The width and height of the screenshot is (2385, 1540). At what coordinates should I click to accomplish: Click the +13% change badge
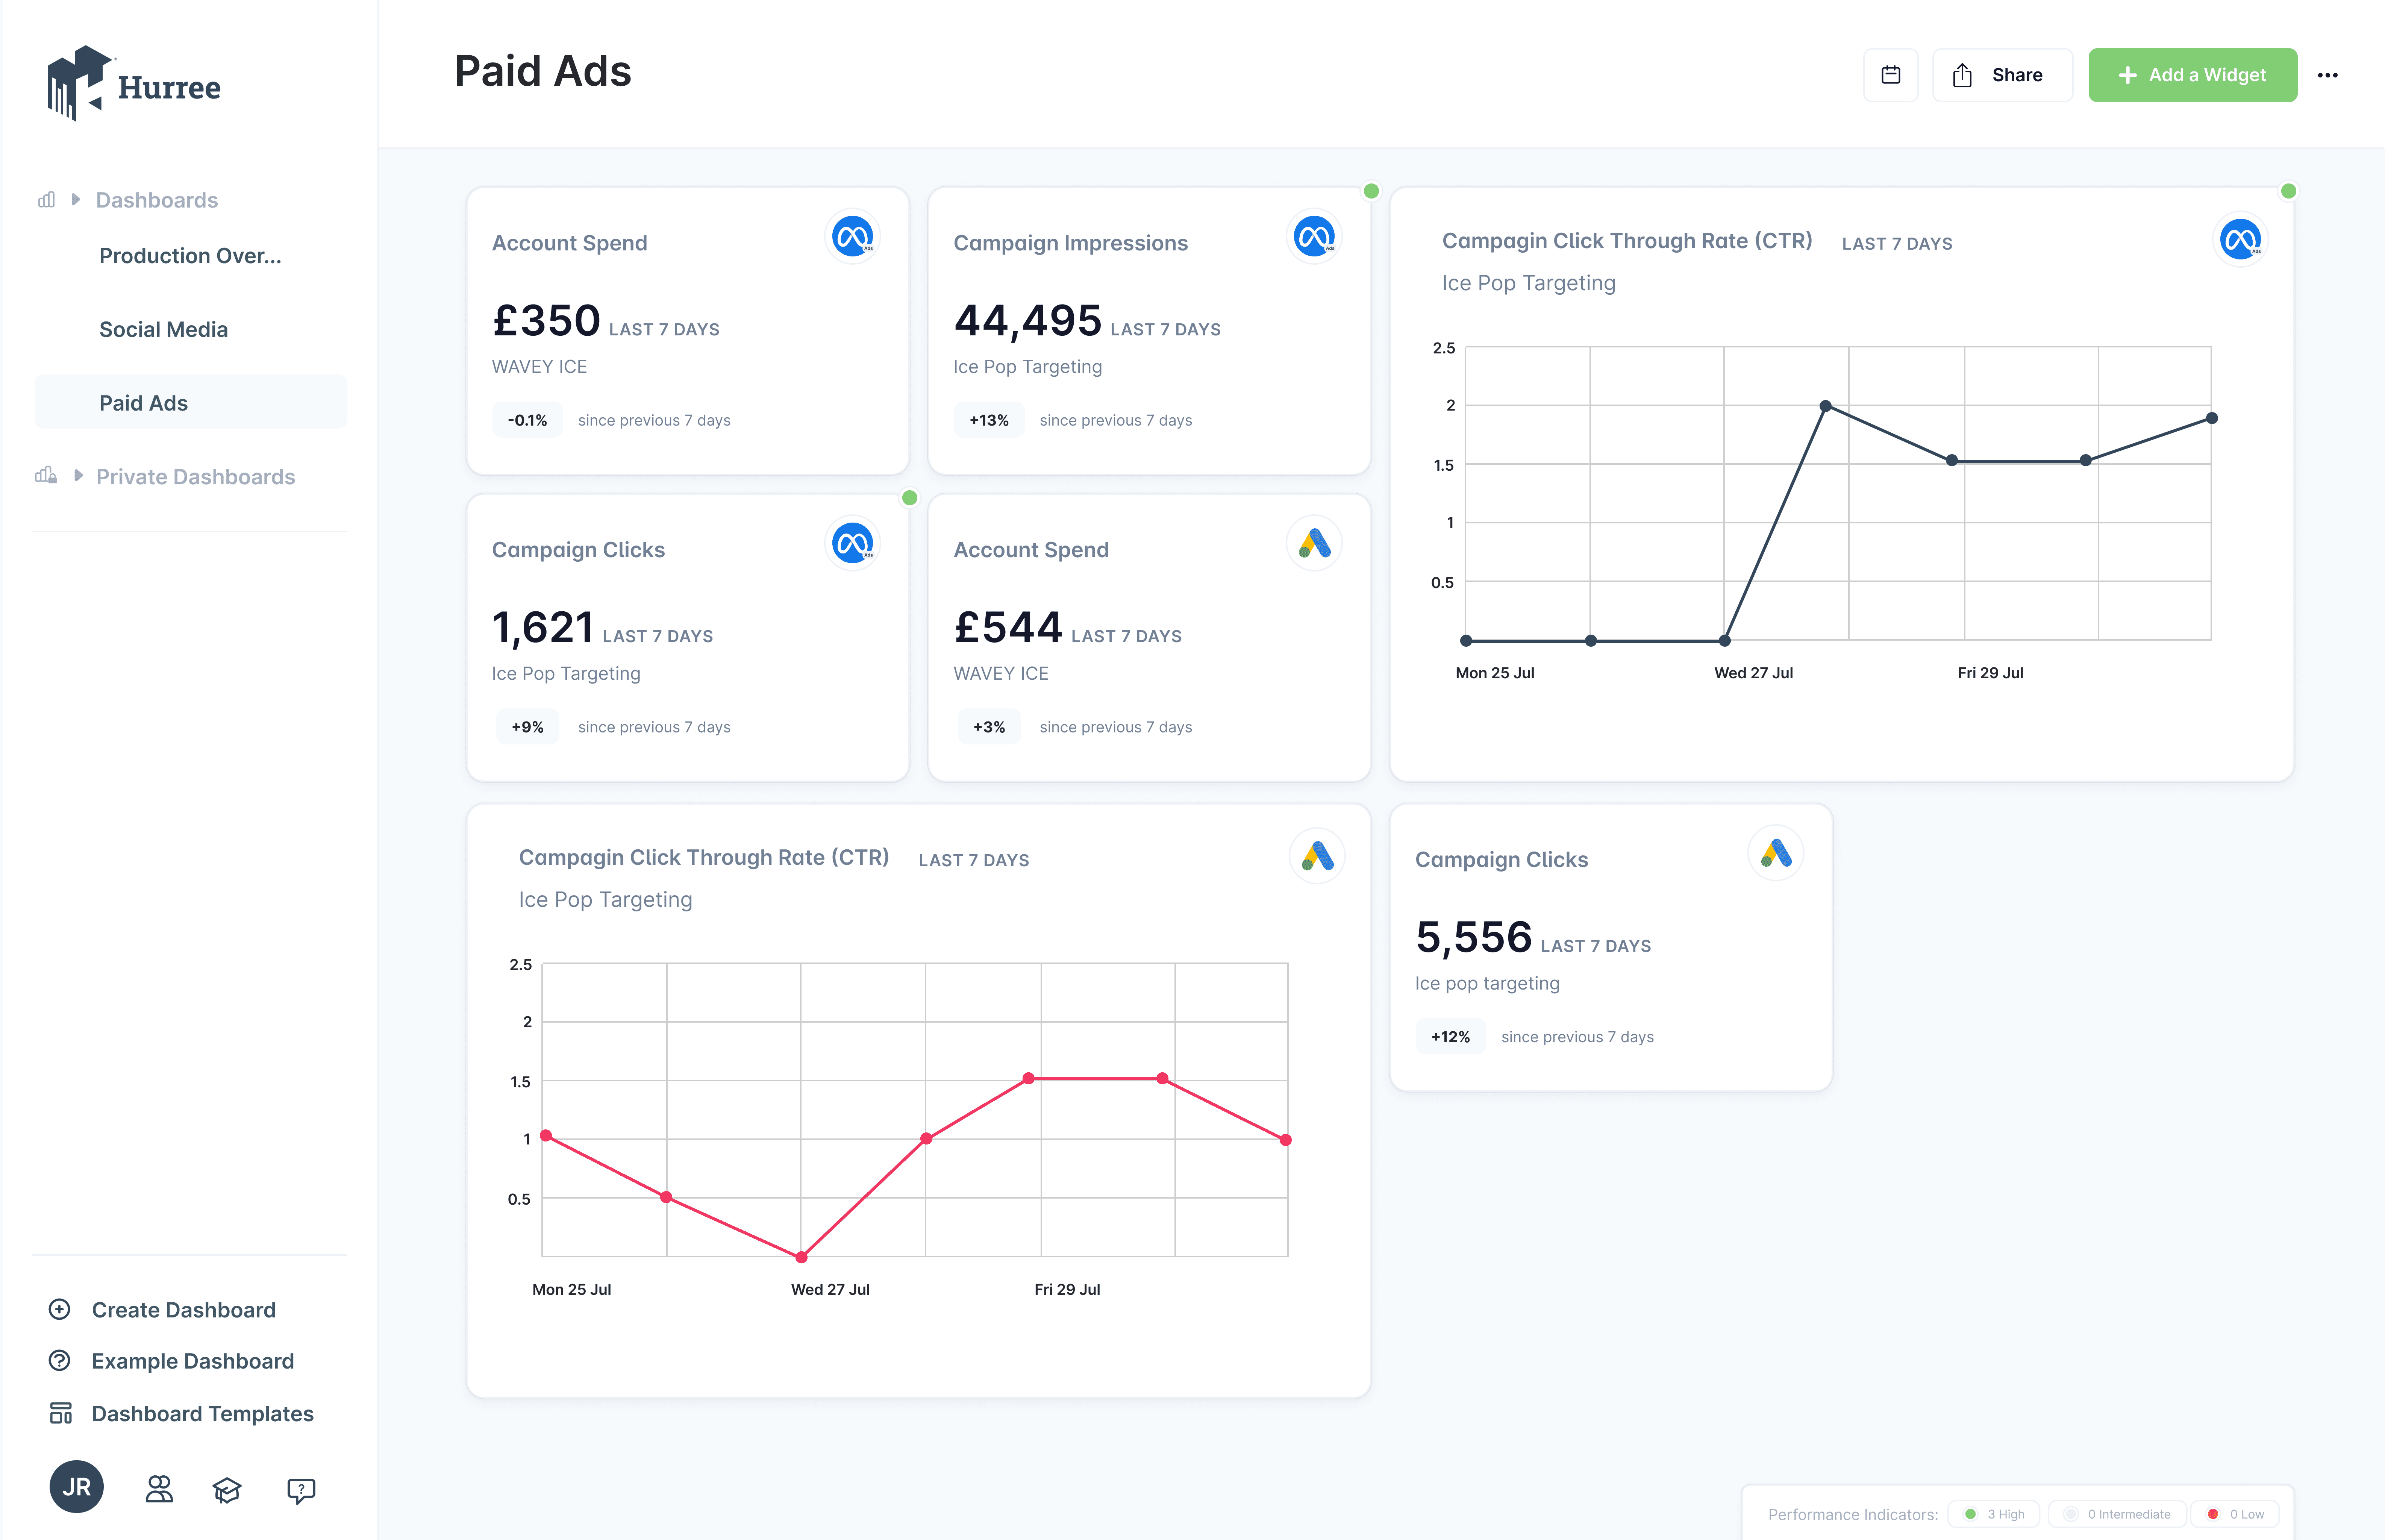coord(989,420)
